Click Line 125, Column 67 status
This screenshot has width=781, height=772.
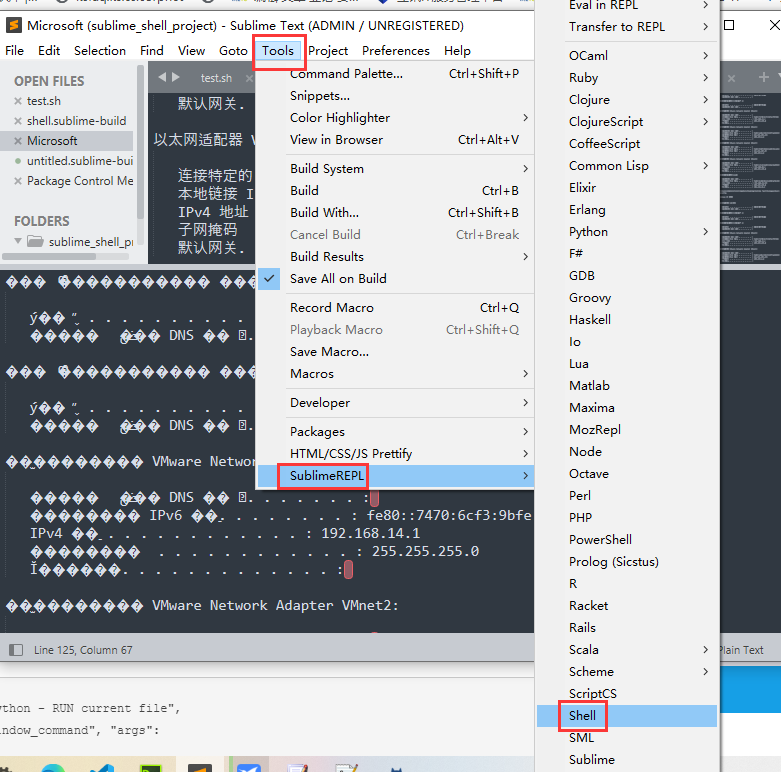click(83, 650)
